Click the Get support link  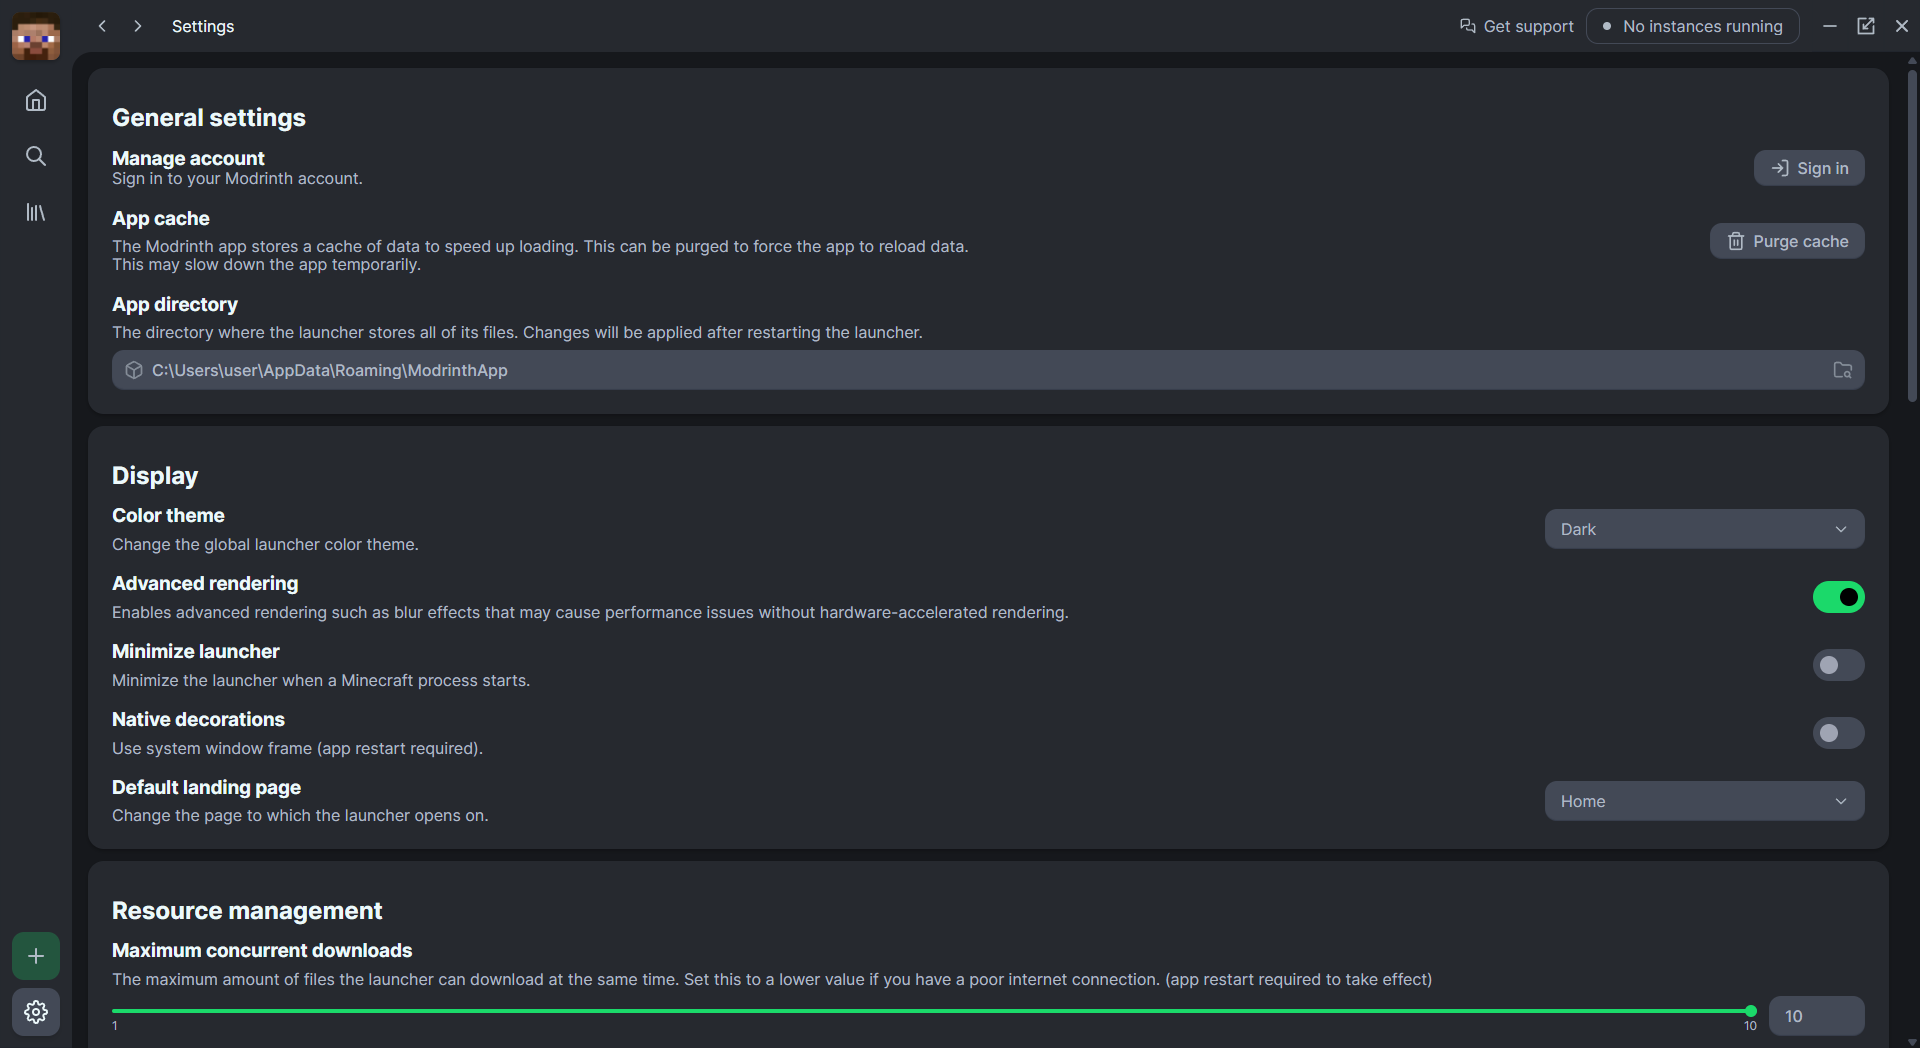pos(1516,26)
